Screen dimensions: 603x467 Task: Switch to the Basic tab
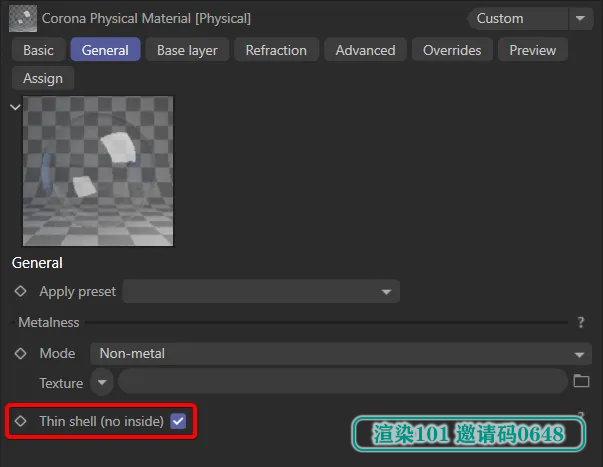[x=38, y=50]
